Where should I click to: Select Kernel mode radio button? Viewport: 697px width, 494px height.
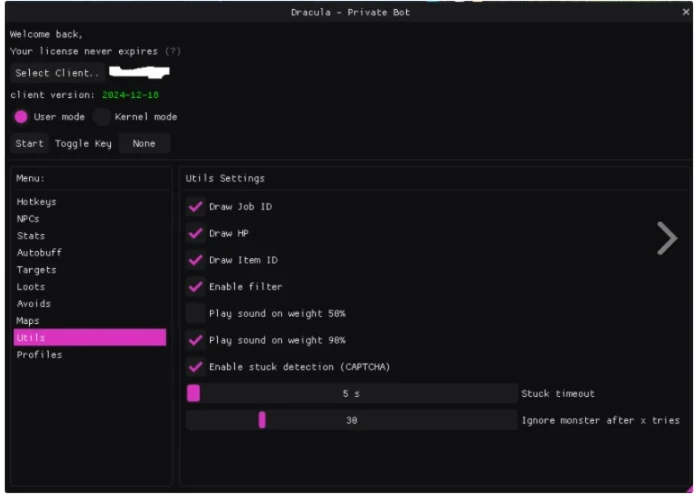(102, 117)
